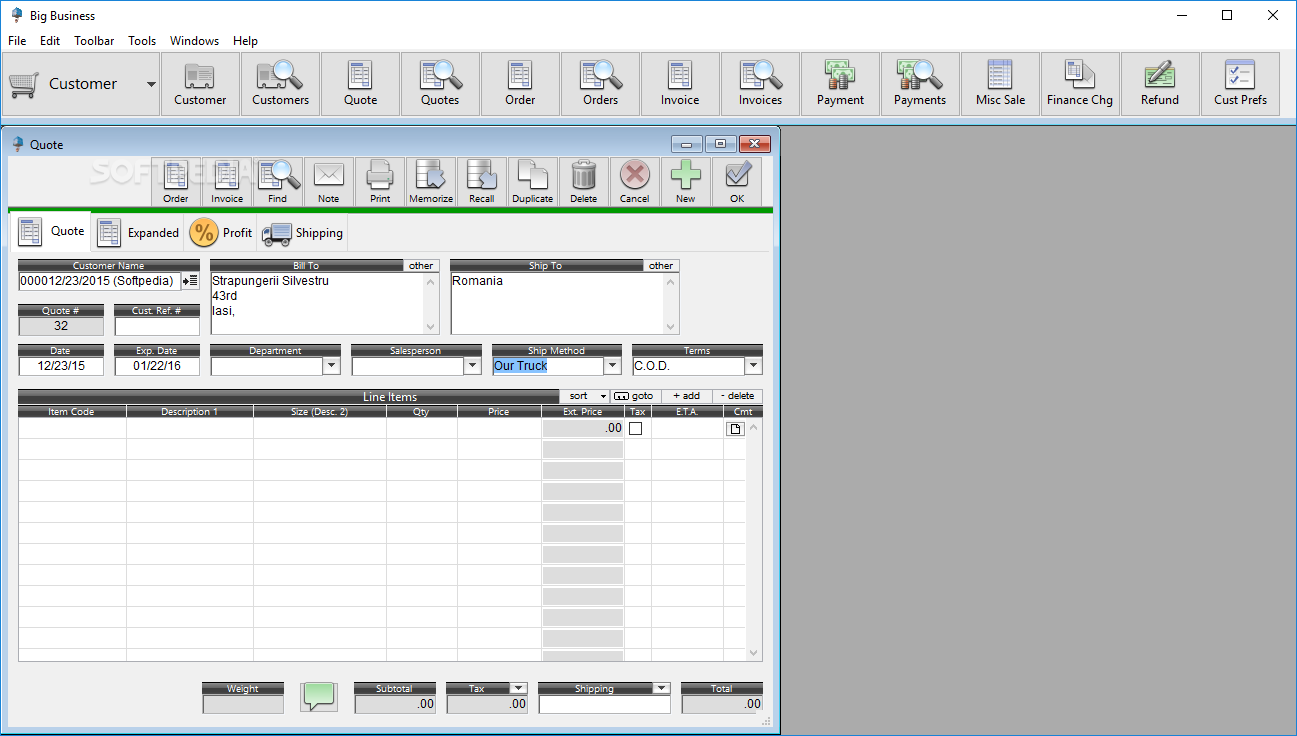Open the Payments search list
This screenshot has width=1297, height=736.
pos(920,84)
